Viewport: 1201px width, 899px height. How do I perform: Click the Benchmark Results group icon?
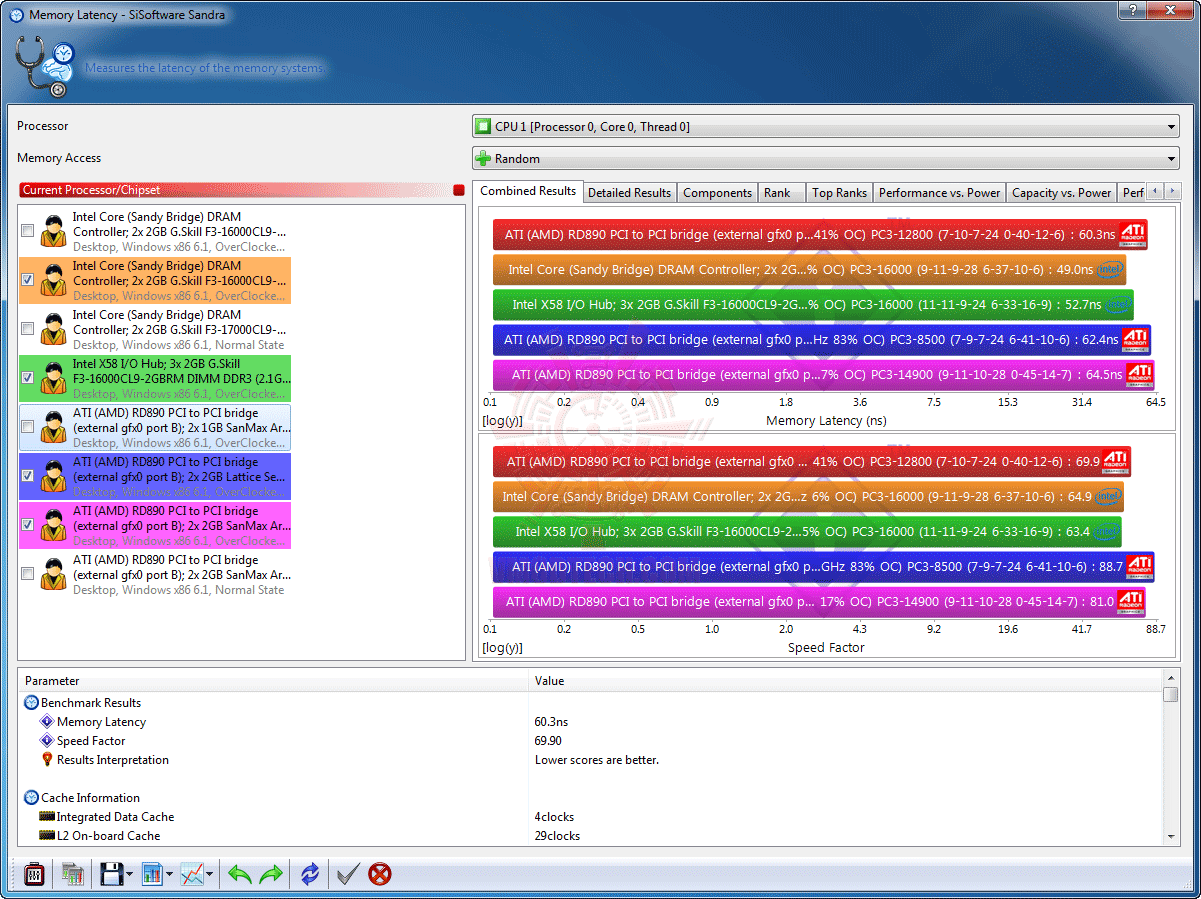31,703
